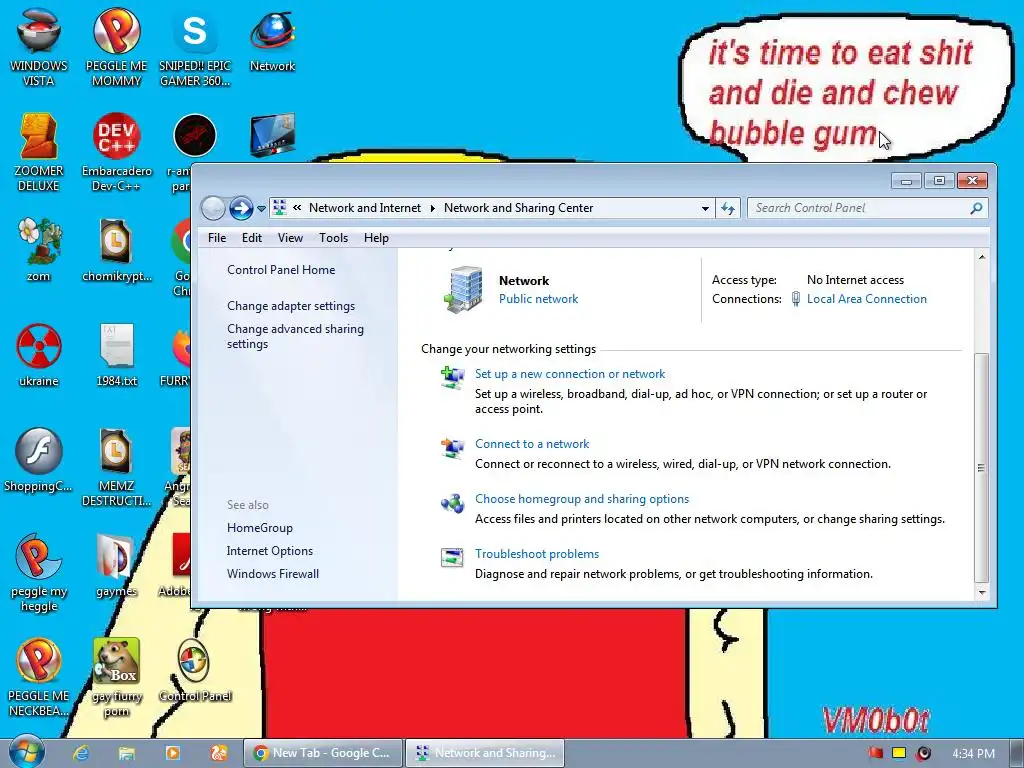
Task: Select the peggle my heggle icon
Action: point(39,573)
